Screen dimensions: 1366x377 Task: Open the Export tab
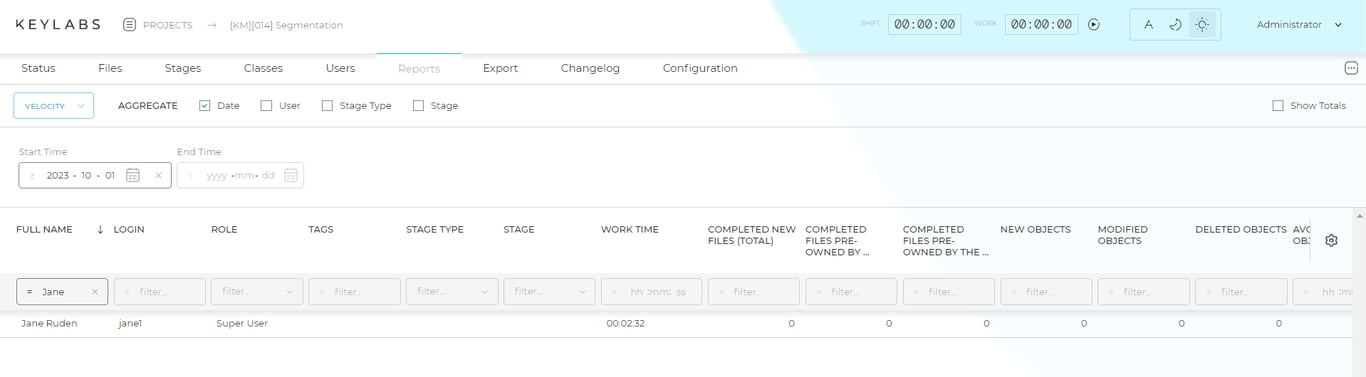click(500, 68)
